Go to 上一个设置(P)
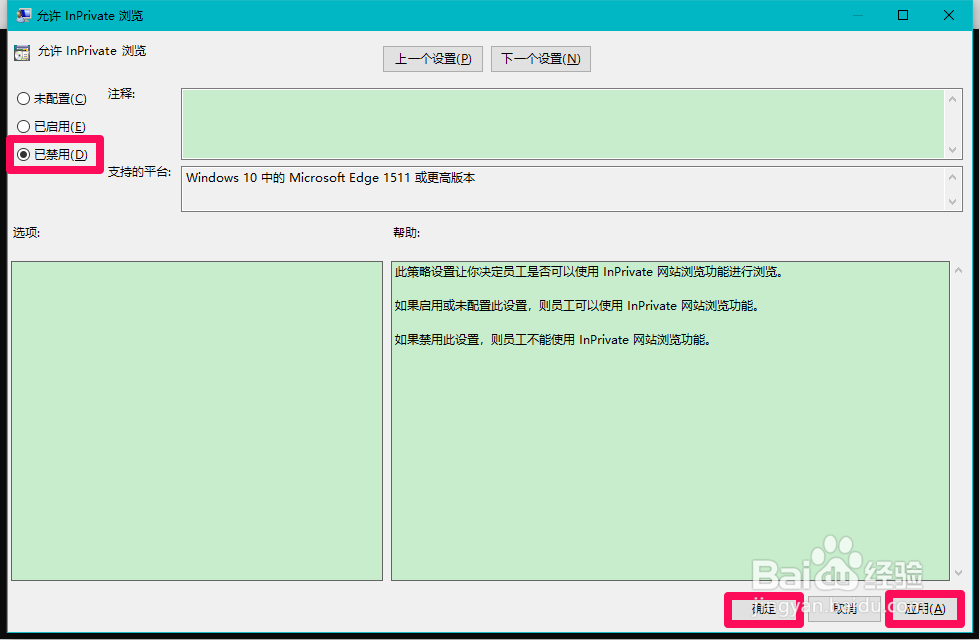The height and width of the screenshot is (640, 980). tap(432, 59)
